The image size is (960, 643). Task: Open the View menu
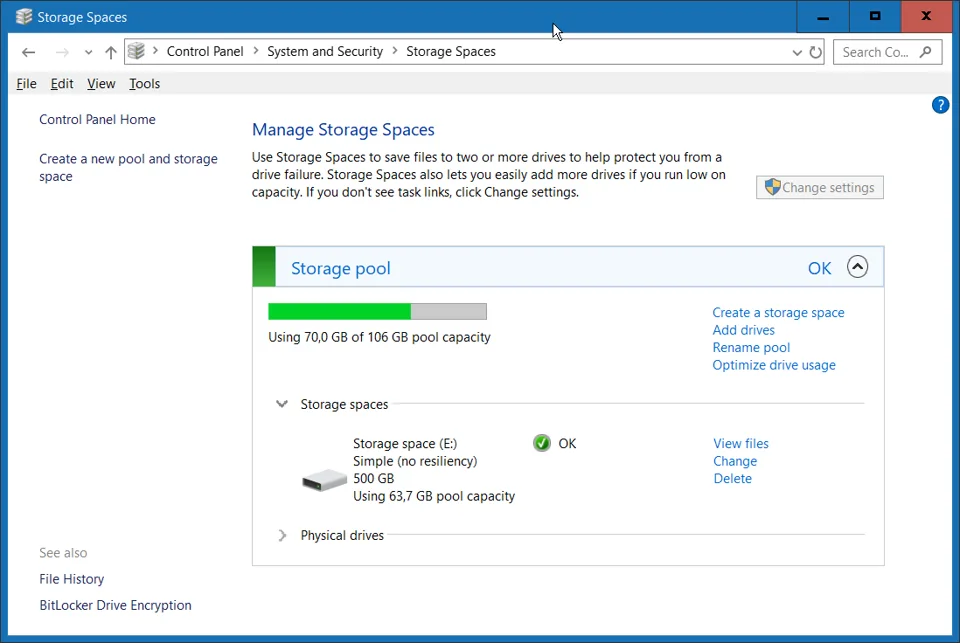click(101, 84)
